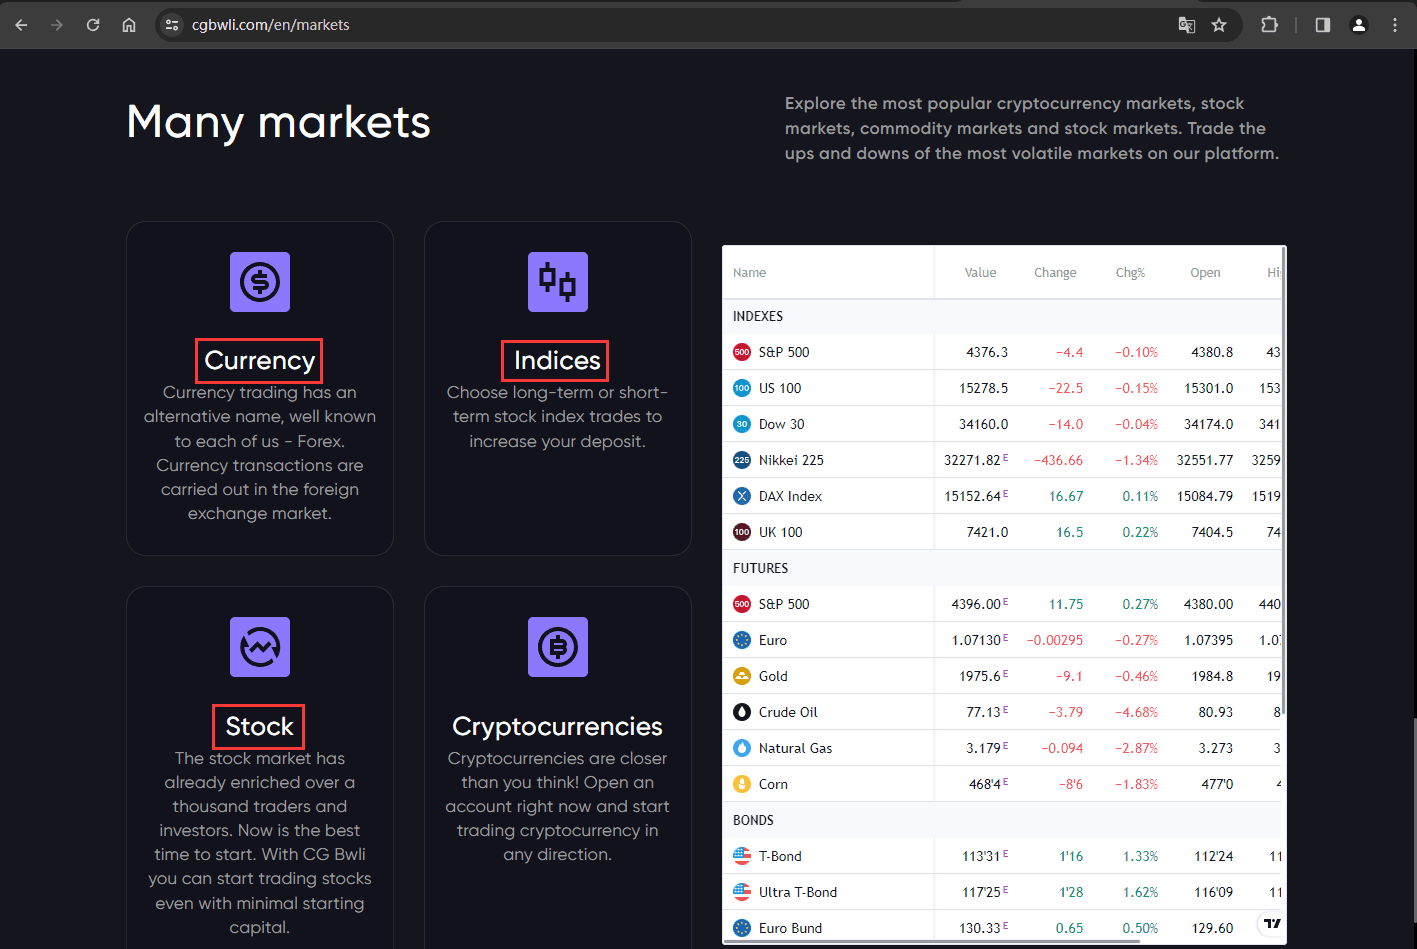Click the Cryptocurrencies bitcoin icon
1417x949 pixels.
558,647
